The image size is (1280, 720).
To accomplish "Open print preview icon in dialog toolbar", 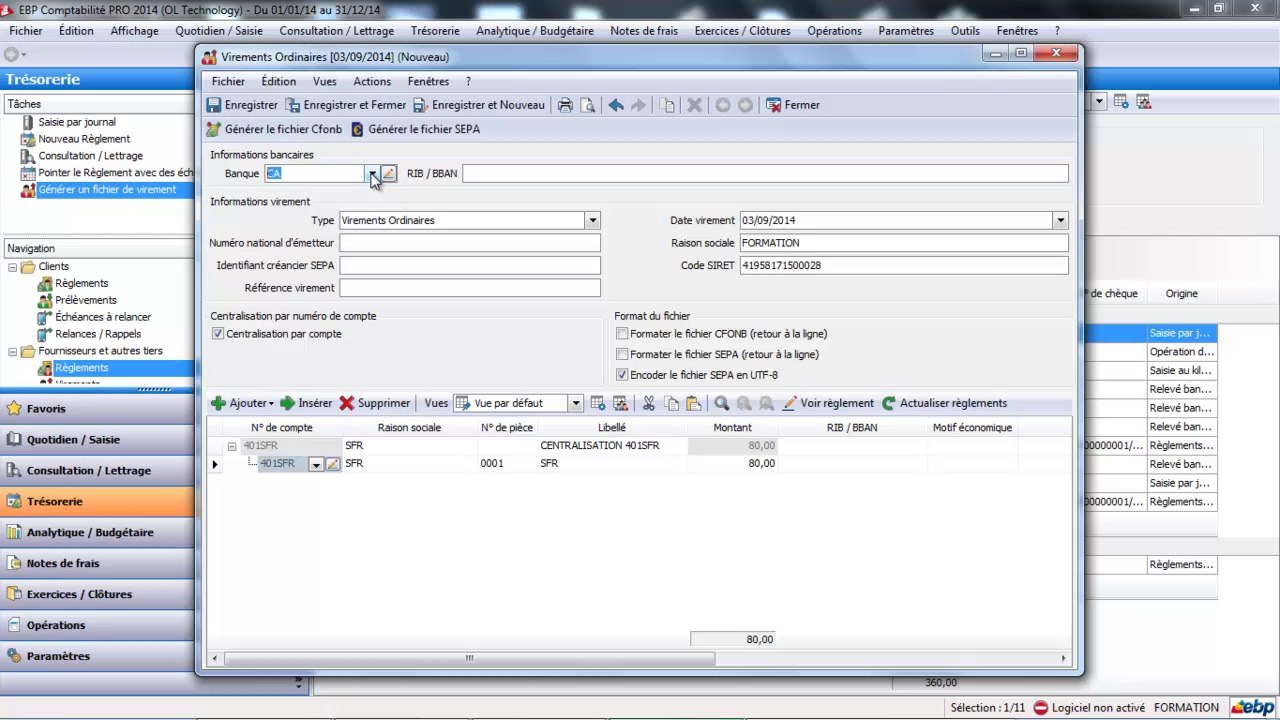I will coord(588,105).
